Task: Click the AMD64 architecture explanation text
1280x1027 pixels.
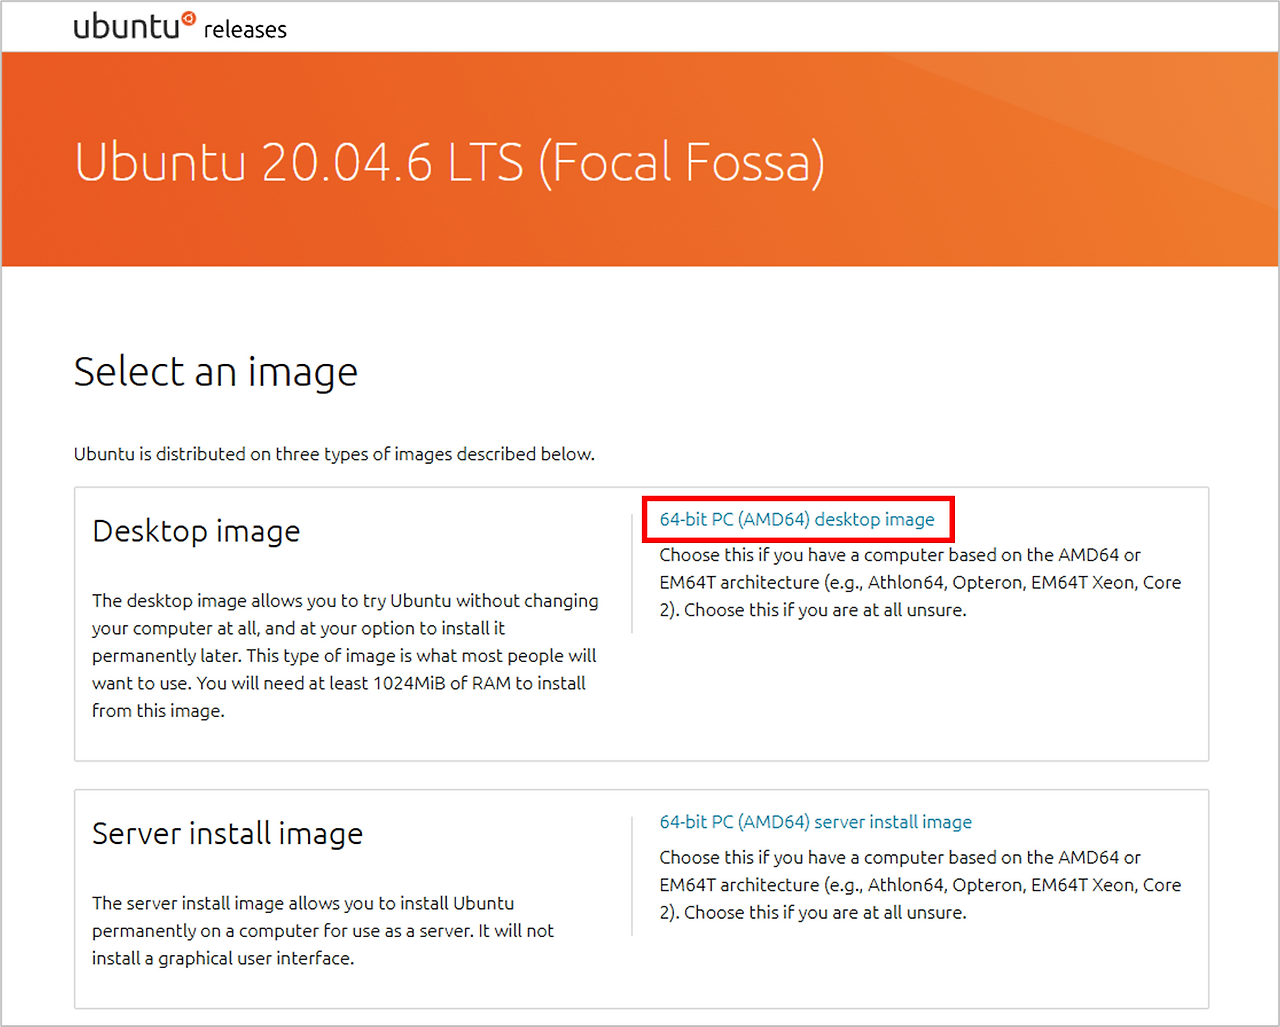Action: 918,582
